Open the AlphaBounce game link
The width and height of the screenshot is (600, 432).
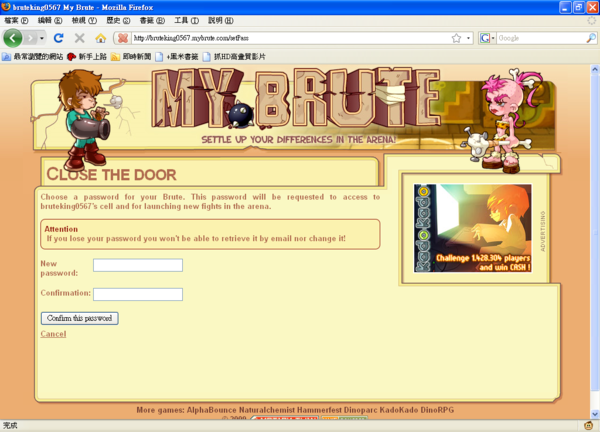[212, 410]
